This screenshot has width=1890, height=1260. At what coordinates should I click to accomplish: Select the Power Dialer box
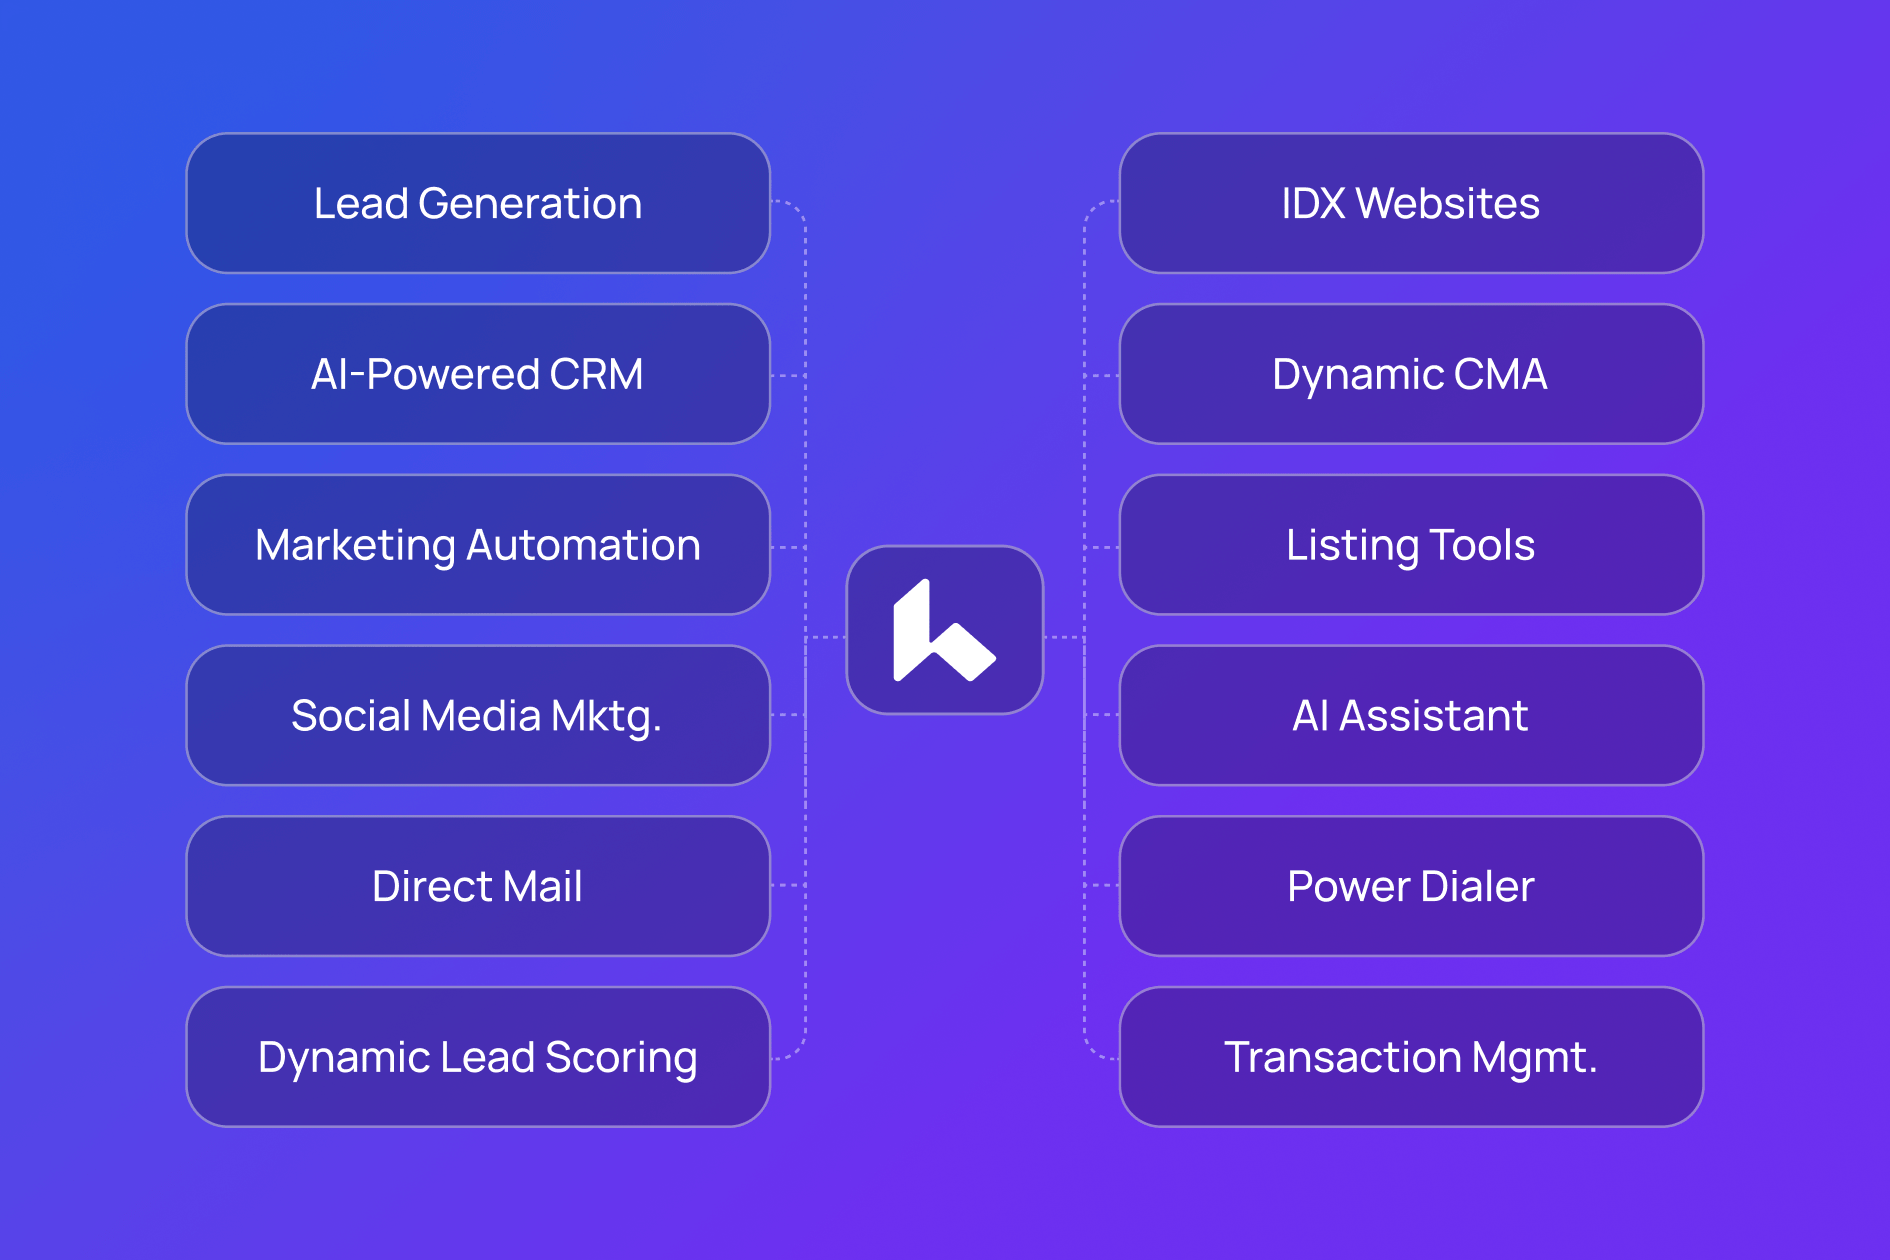[1411, 886]
